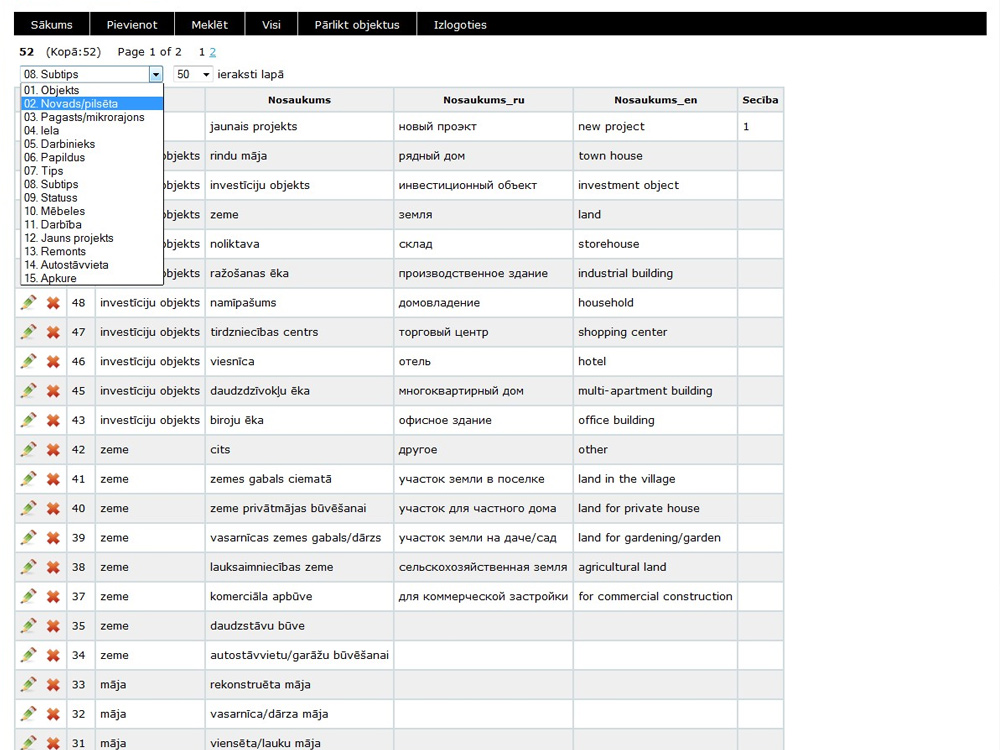1000x750 pixels.
Task: Click the category combo box arrow button
Action: click(156, 75)
